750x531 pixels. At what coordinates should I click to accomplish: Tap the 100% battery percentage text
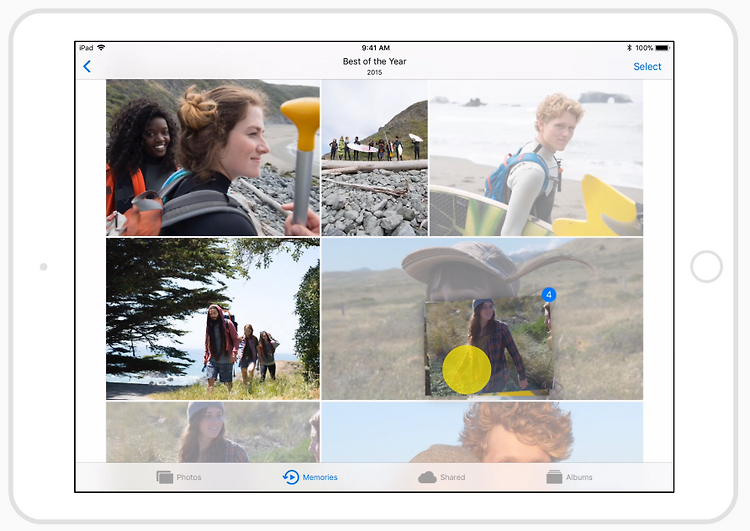pos(644,48)
